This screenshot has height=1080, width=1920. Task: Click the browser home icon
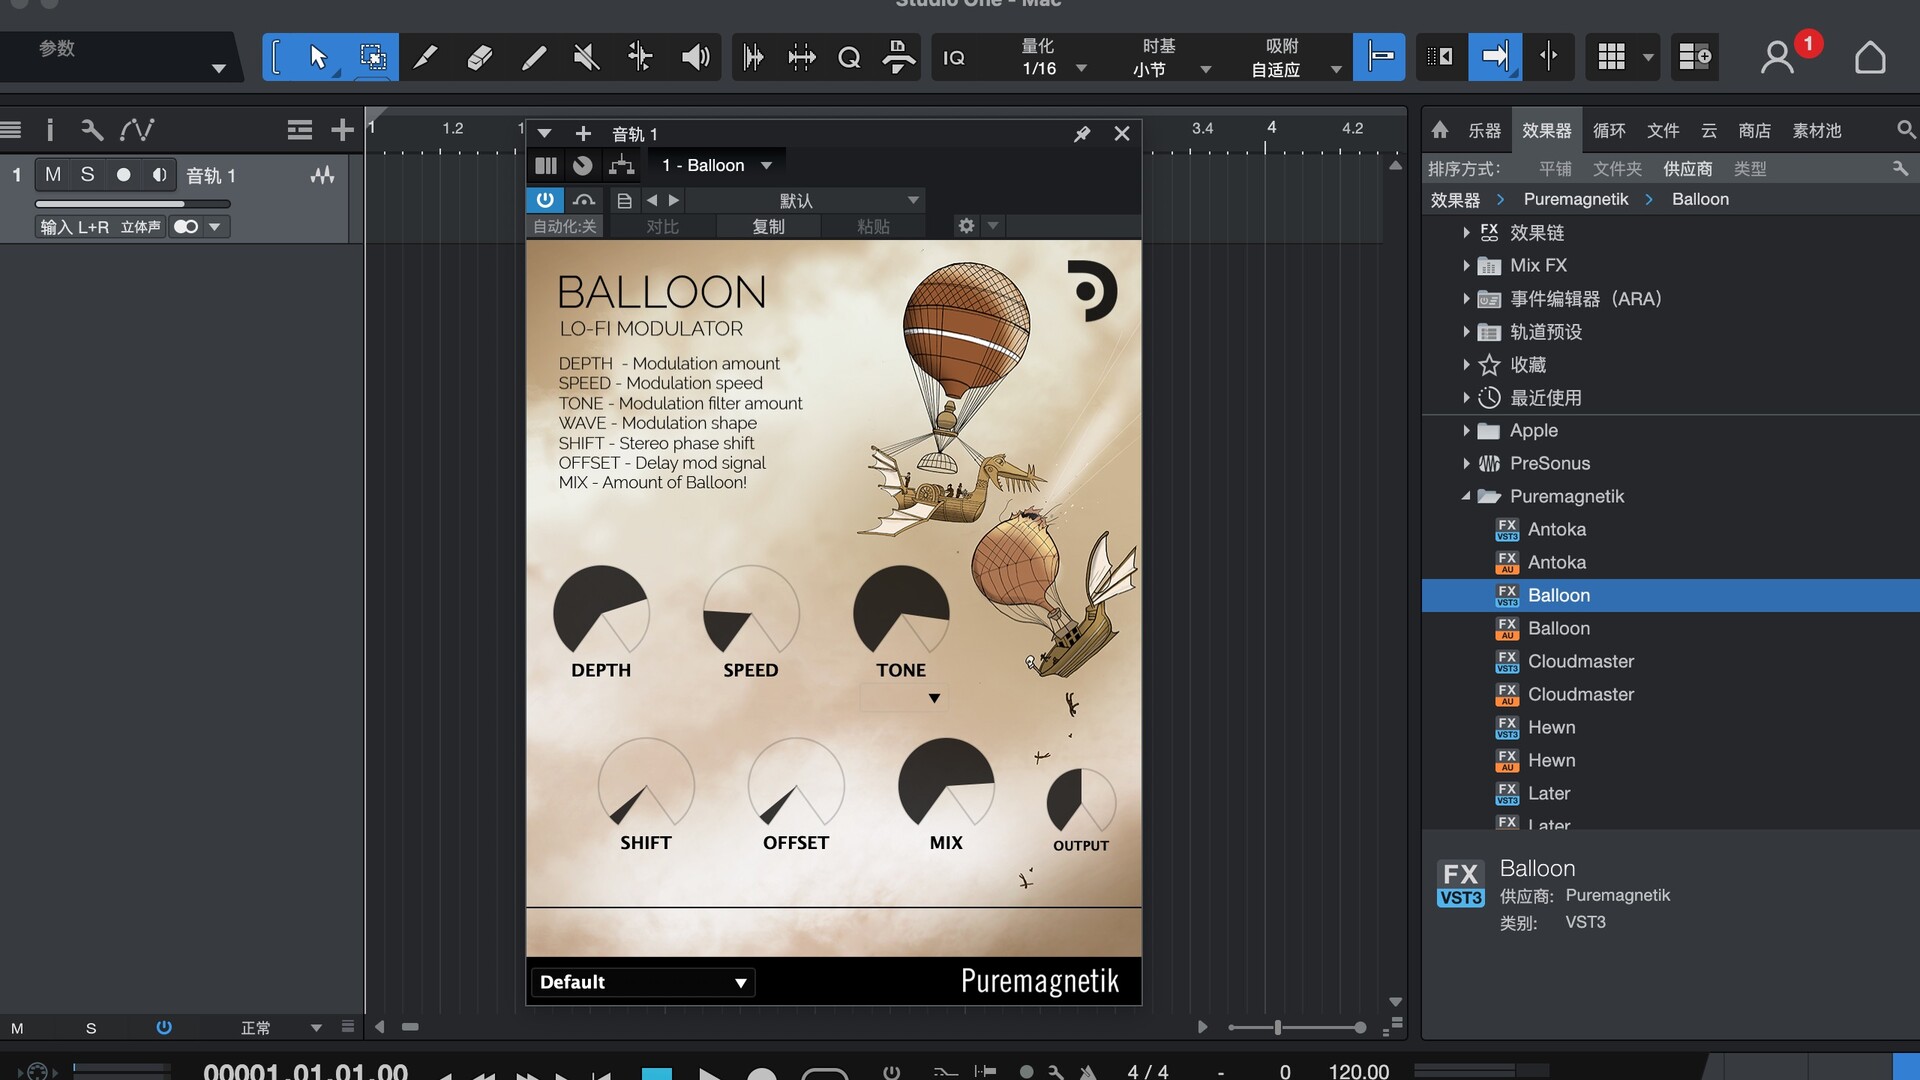click(x=1440, y=130)
